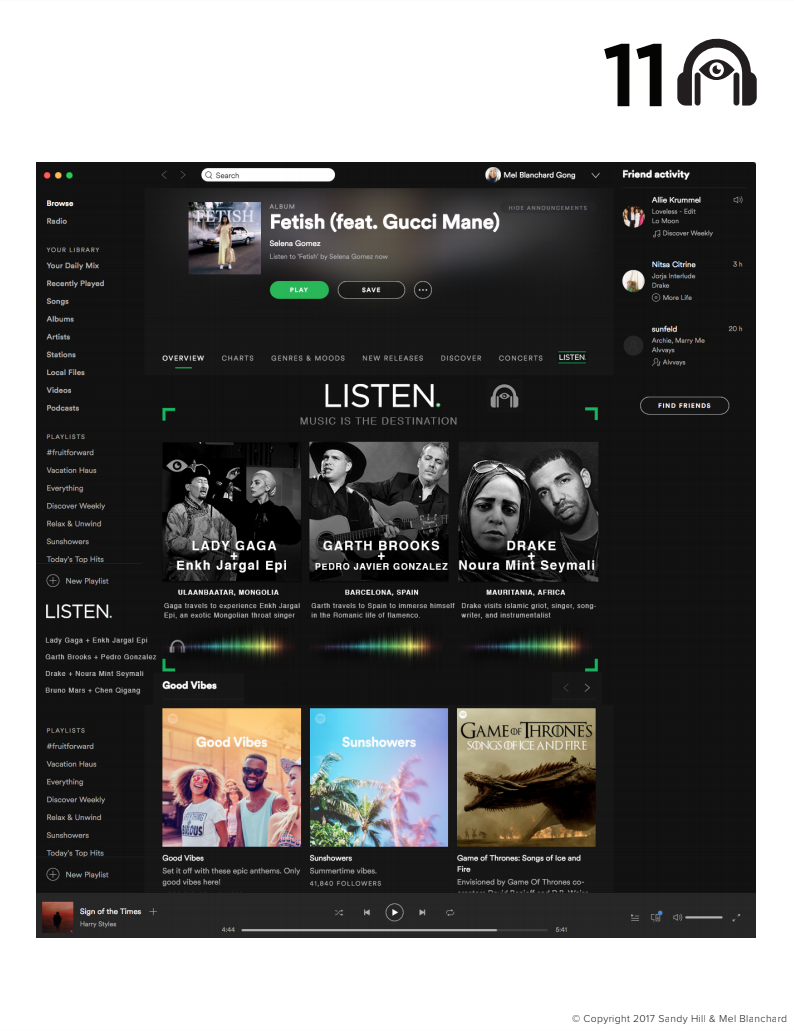
Task: Click upper New Playlist plus icon
Action: click(53, 581)
